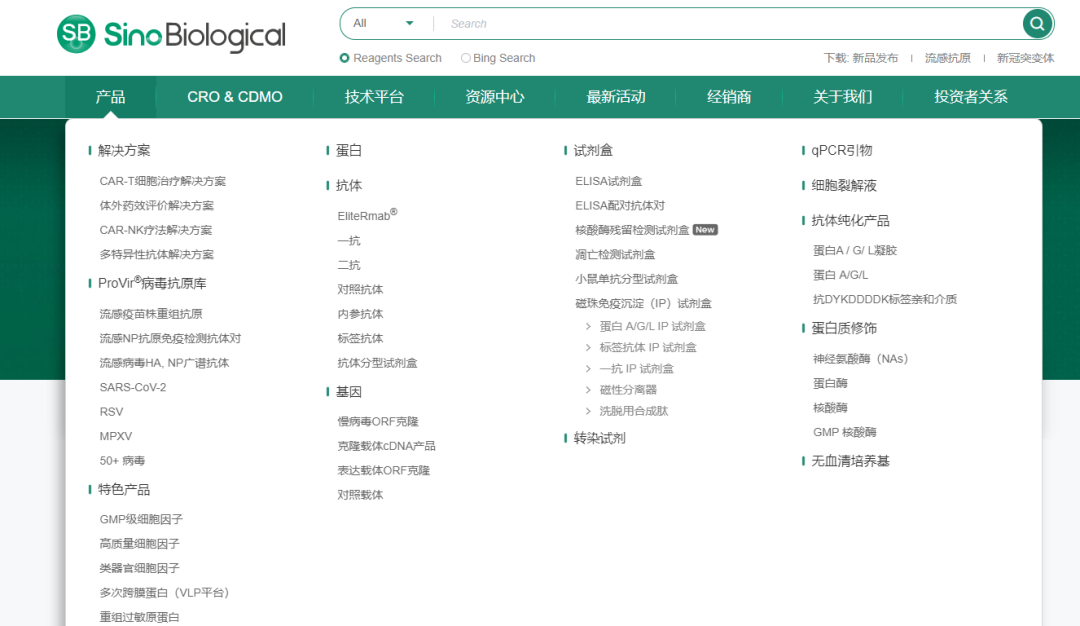Open the 50+ 病毒 link
1080x626 pixels.
coord(122,461)
